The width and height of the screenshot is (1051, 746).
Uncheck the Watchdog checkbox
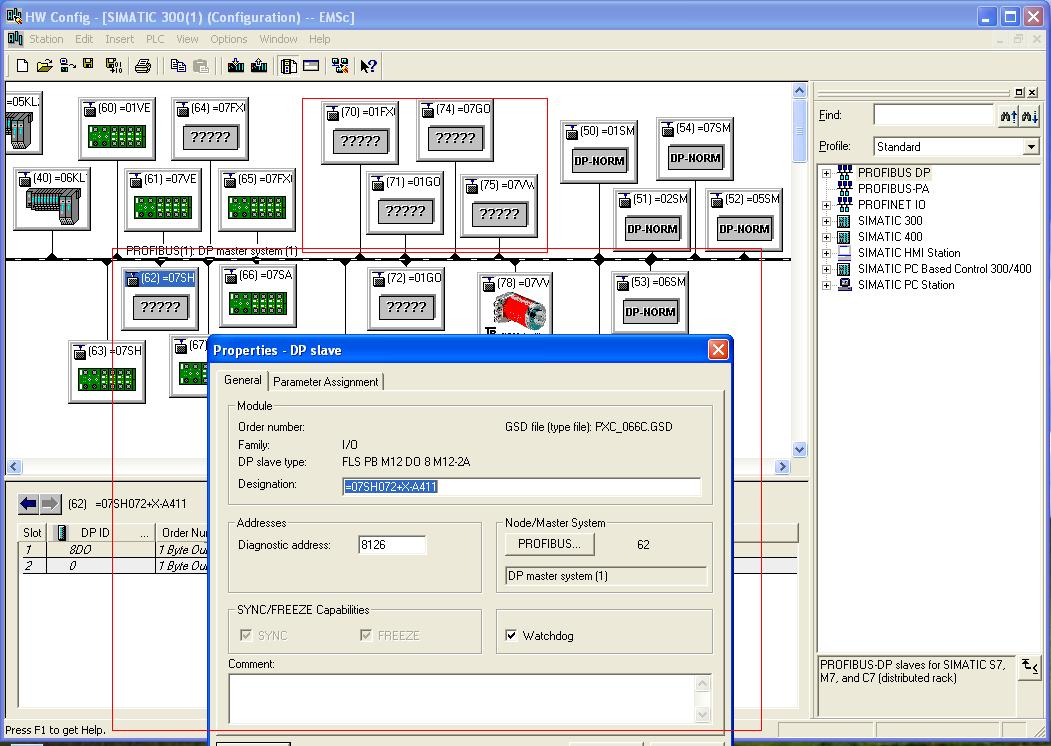point(512,635)
